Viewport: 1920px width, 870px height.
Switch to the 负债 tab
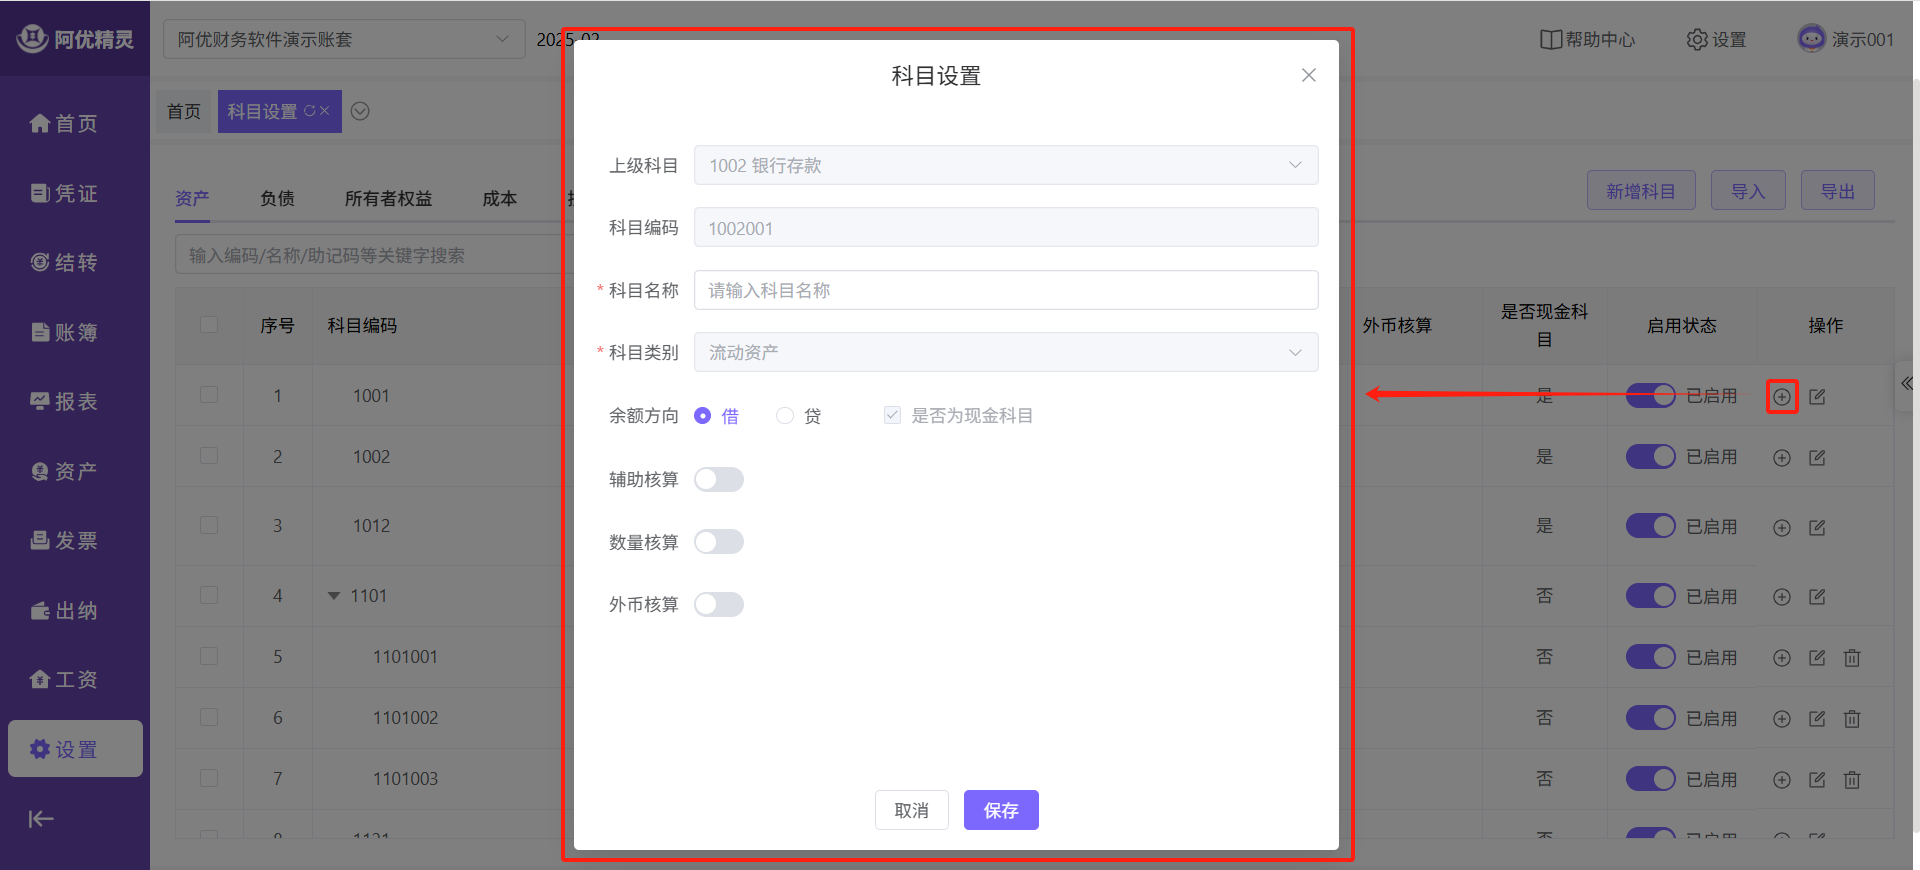pos(277,199)
